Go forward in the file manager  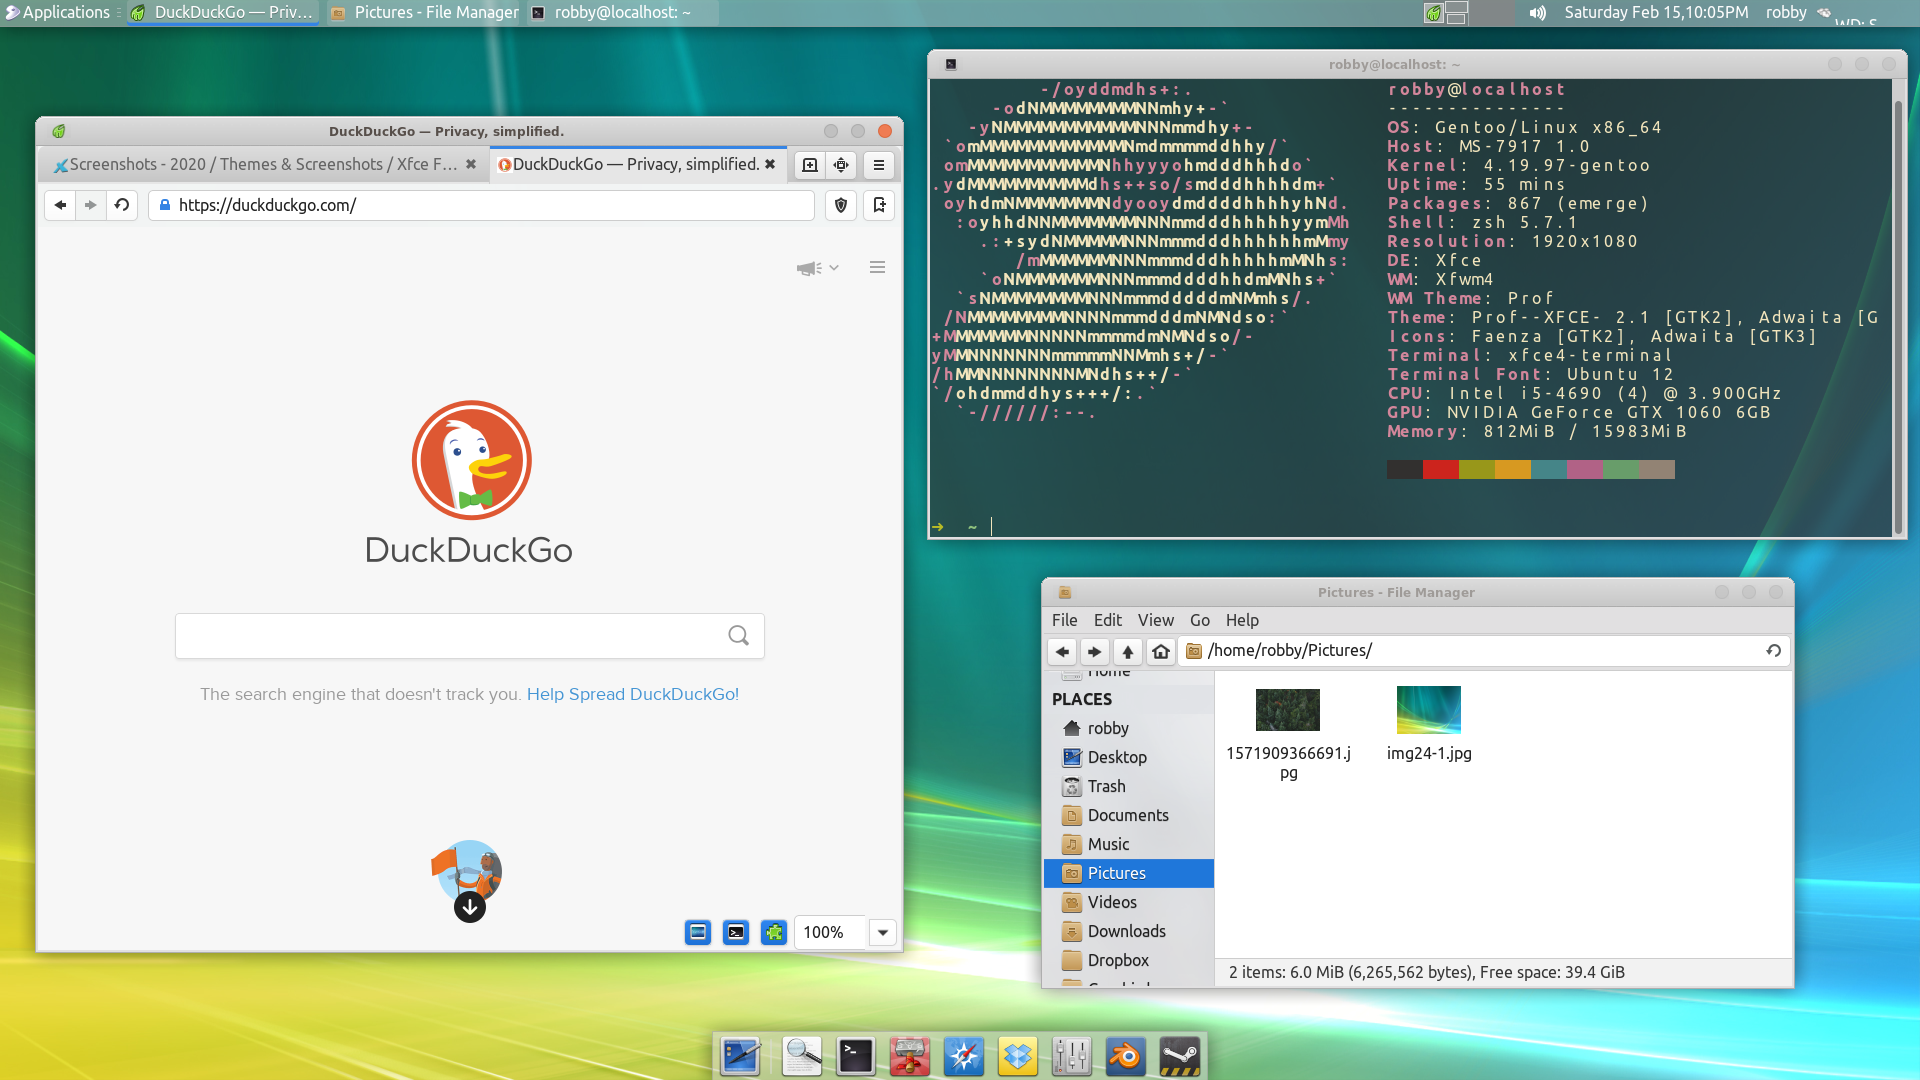click(x=1095, y=651)
